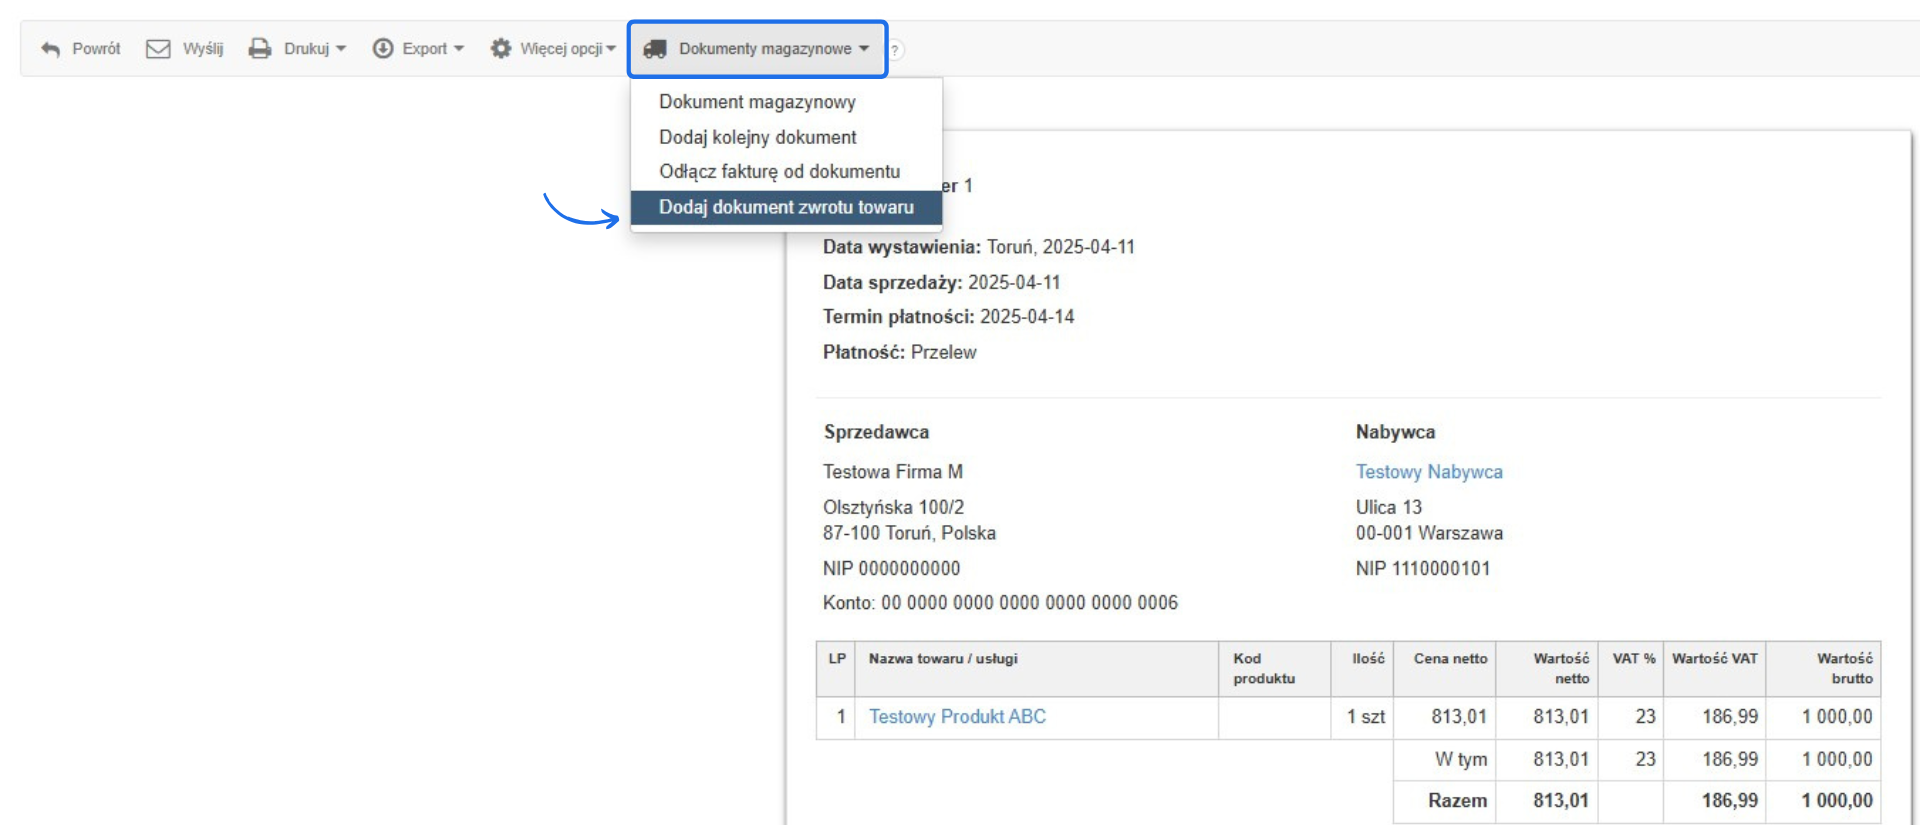Expand the Drukuj dropdown caret

(341, 49)
